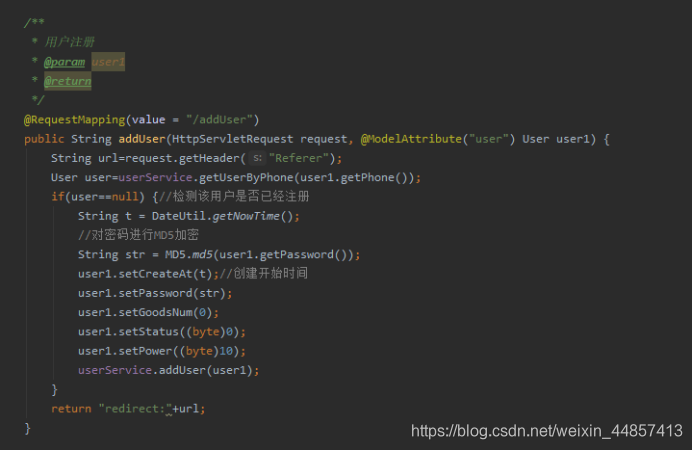Viewport: 693px width, 450px height.
Task: Click the setPassword(str) line
Action: click(155, 293)
